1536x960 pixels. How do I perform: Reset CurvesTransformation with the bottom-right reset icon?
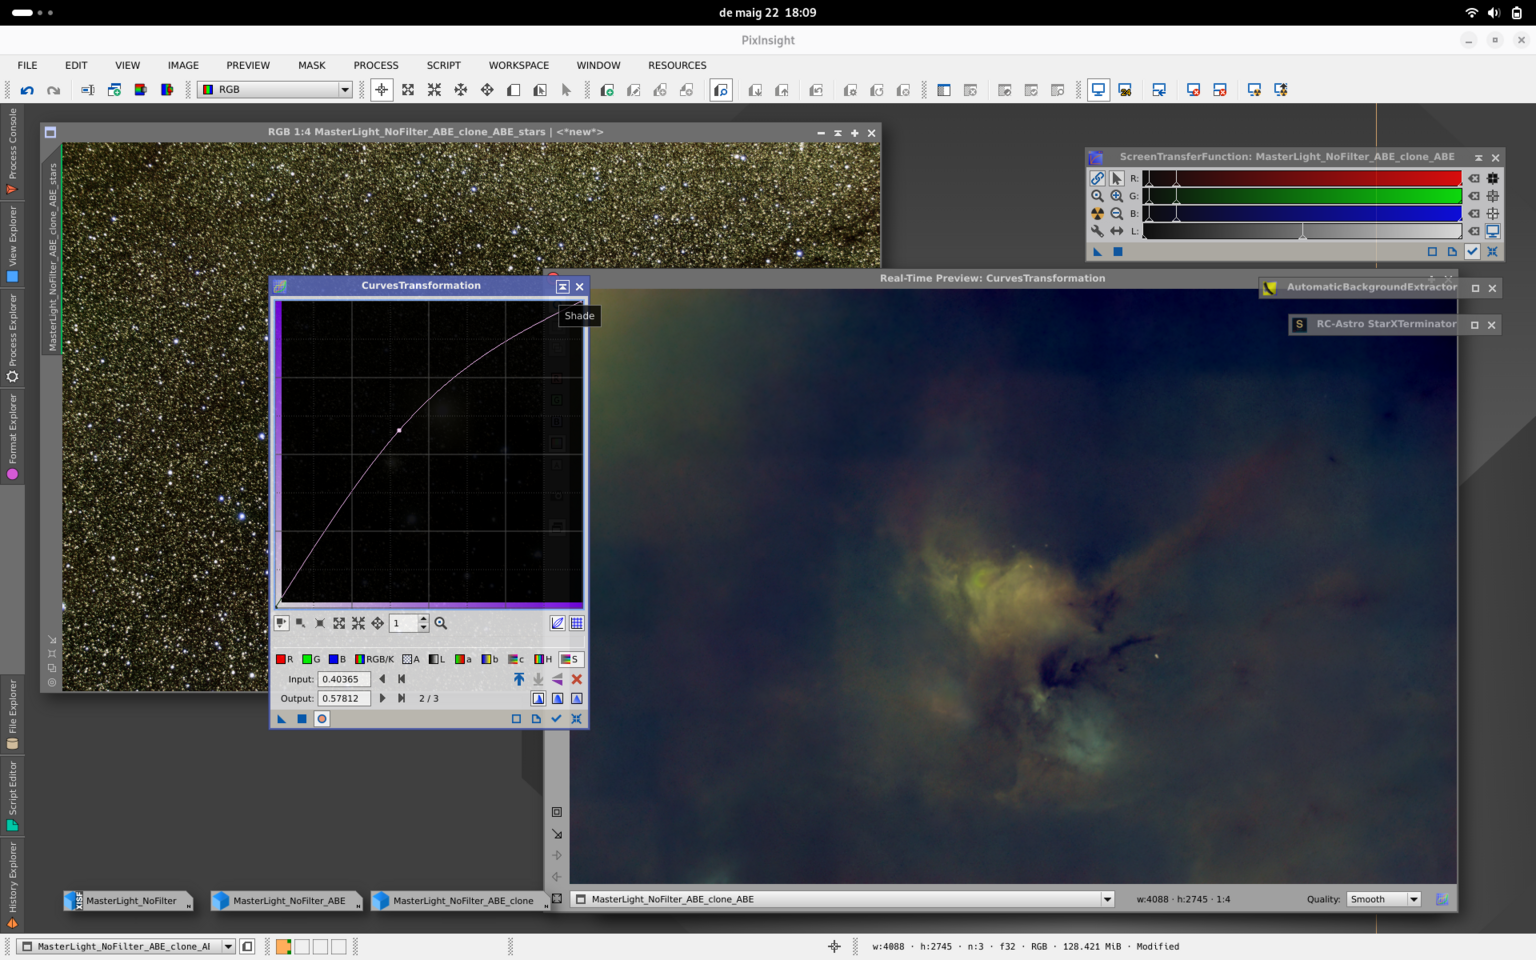576,719
